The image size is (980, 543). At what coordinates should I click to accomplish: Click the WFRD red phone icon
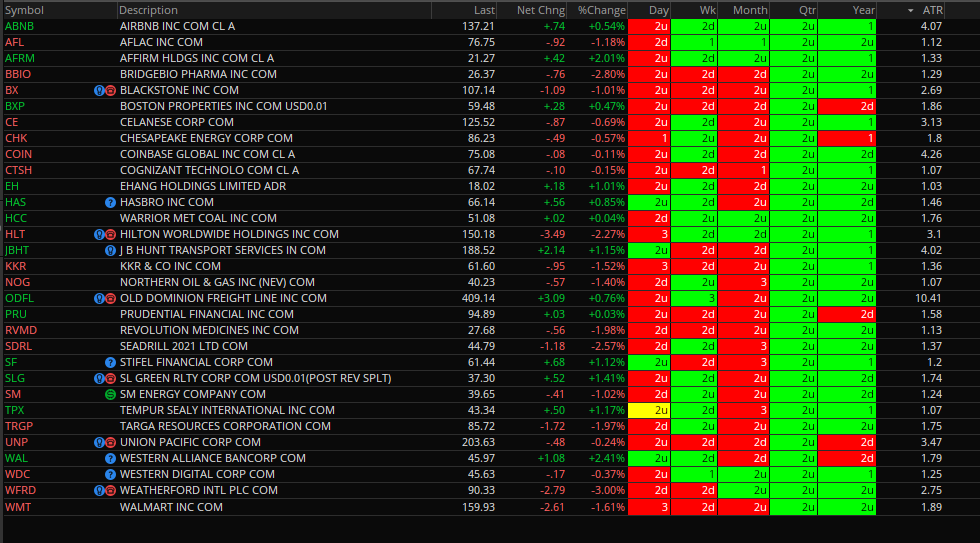click(x=111, y=491)
